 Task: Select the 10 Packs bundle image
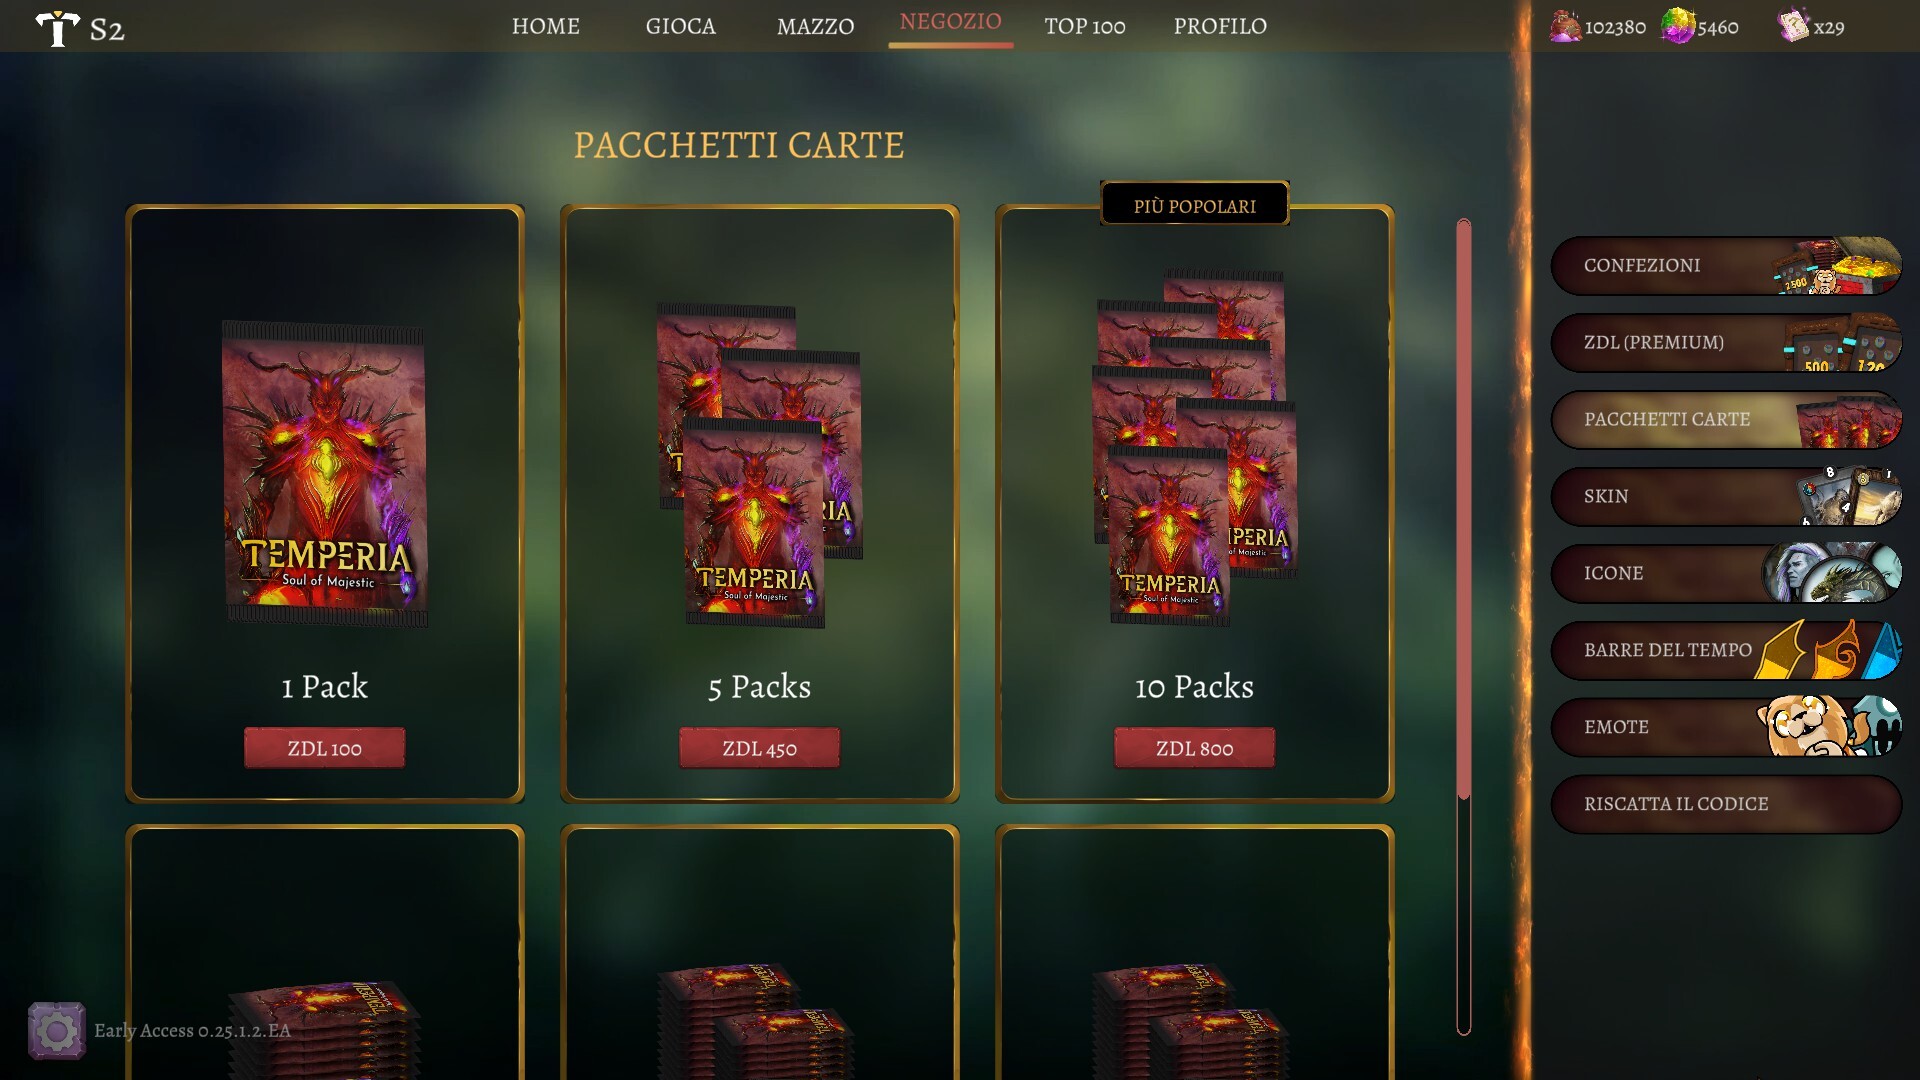tap(1194, 448)
